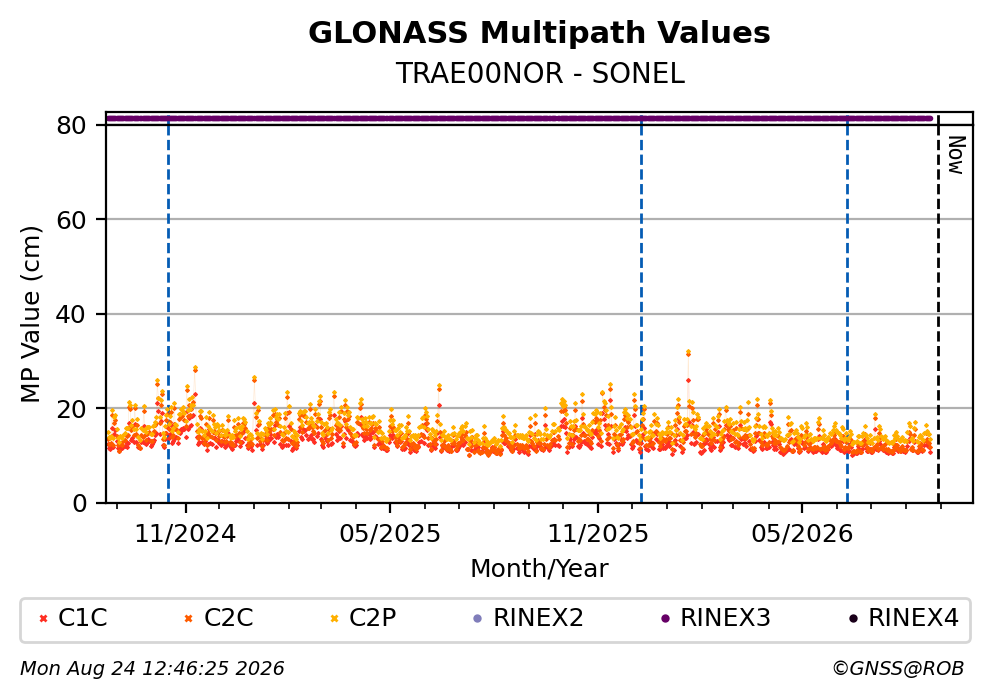Screen dimensions: 993x699
Task: Click the blue dashed line near 11/2024
Action: (168, 309)
